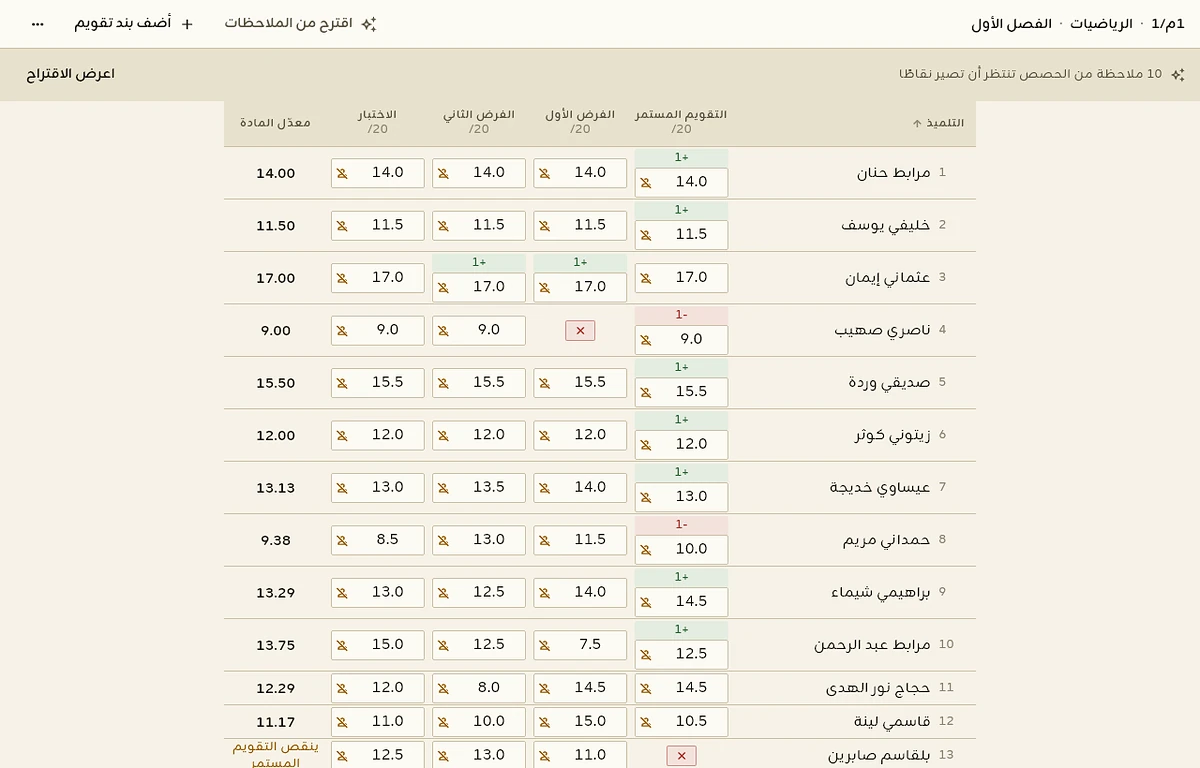Screen dimensions: 1200x768
Task: Click absence icon in عثماني إيمان's التقويم المستمر cell
Action: pyautogui.click(x=645, y=278)
